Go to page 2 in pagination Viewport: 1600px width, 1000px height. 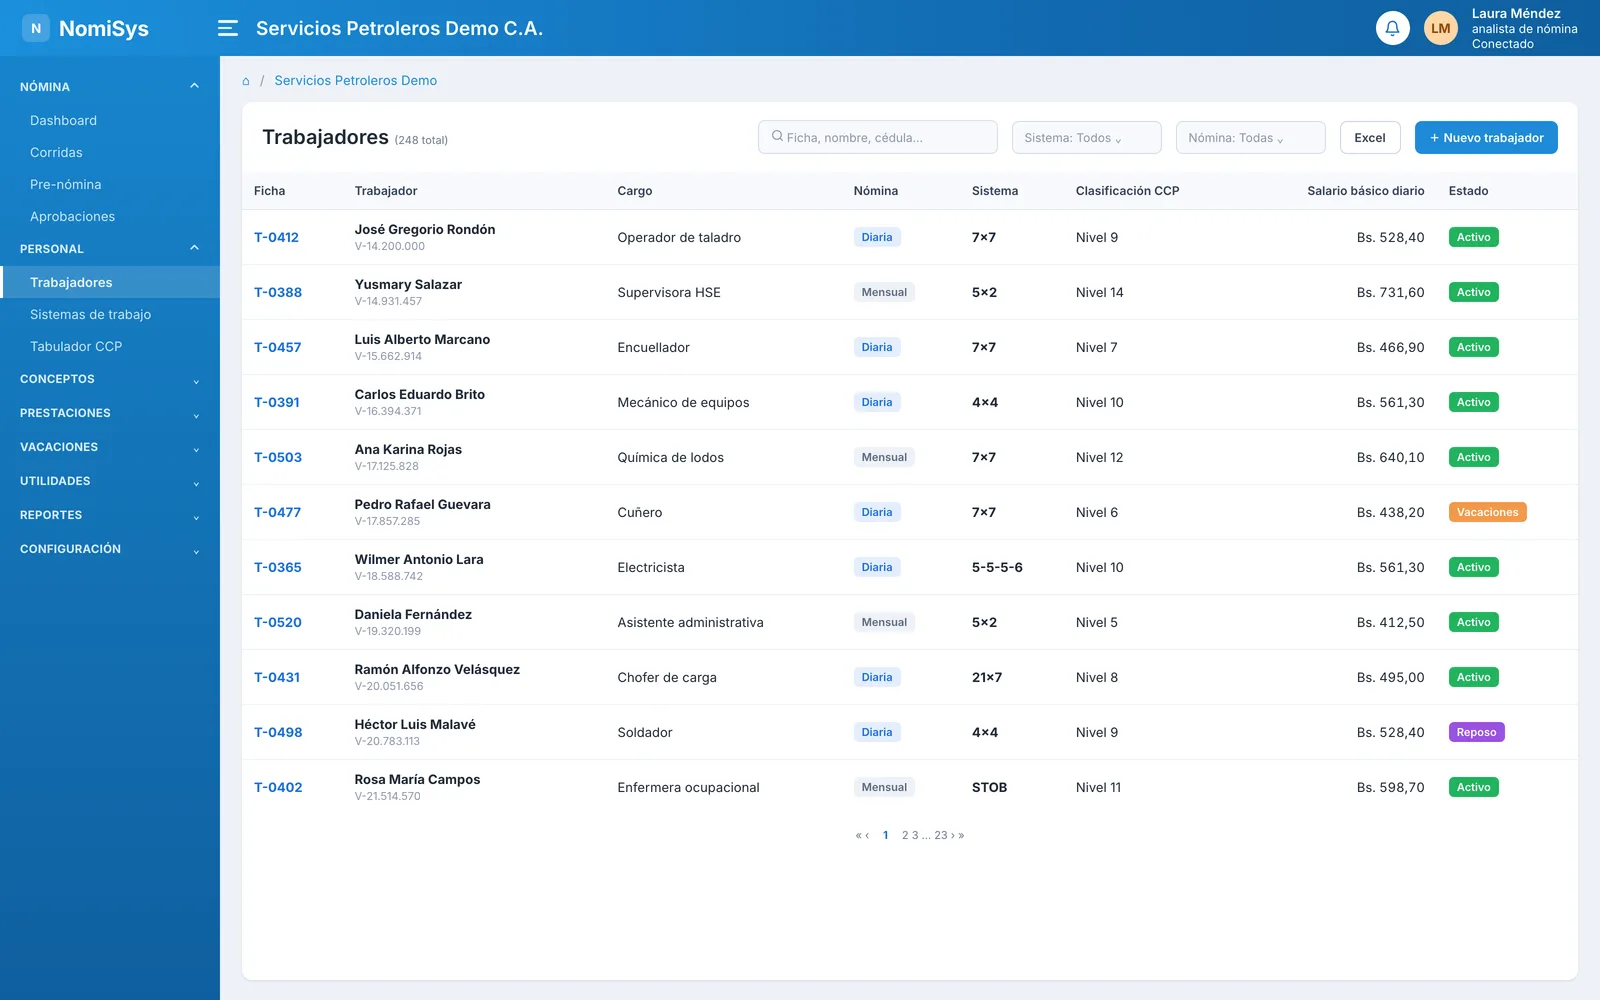(905, 835)
